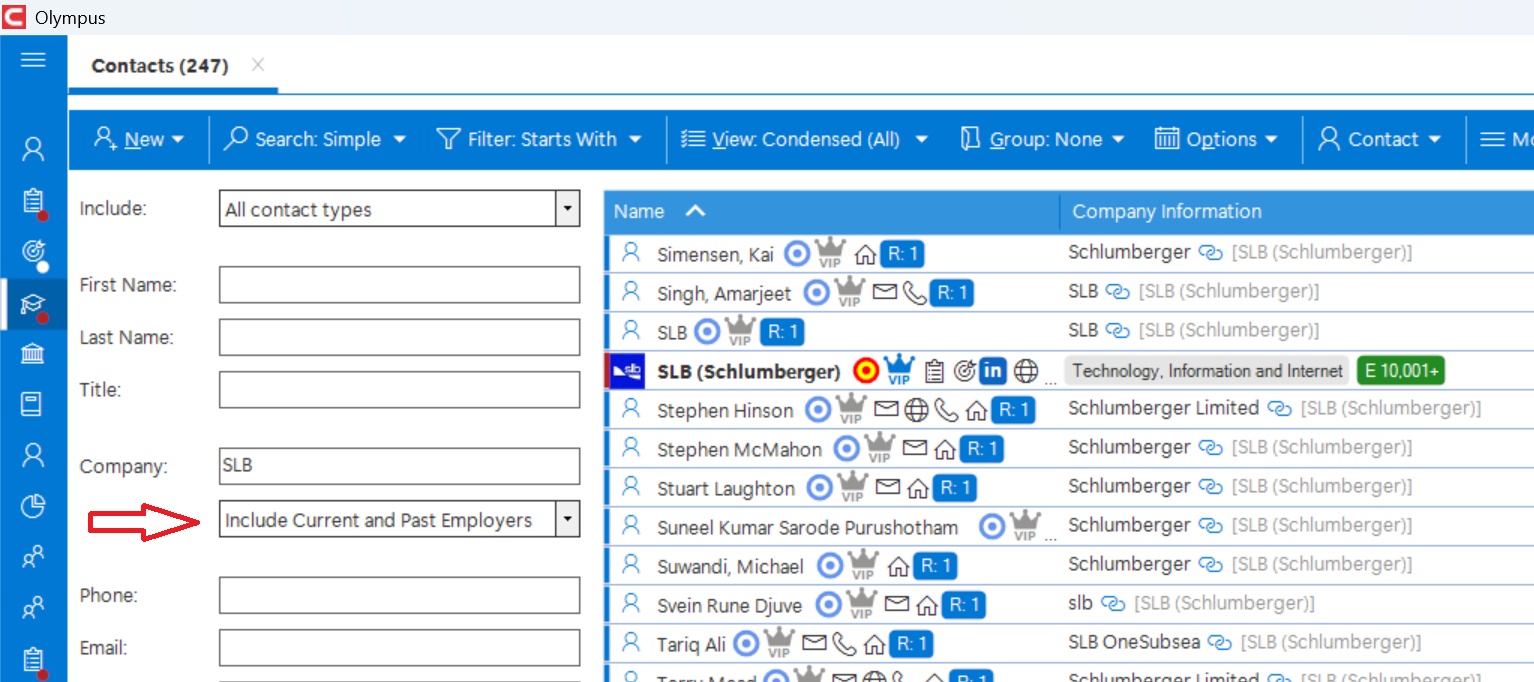Expand Include Current and Past Employers dropdown
1534x682 pixels.
[567, 519]
